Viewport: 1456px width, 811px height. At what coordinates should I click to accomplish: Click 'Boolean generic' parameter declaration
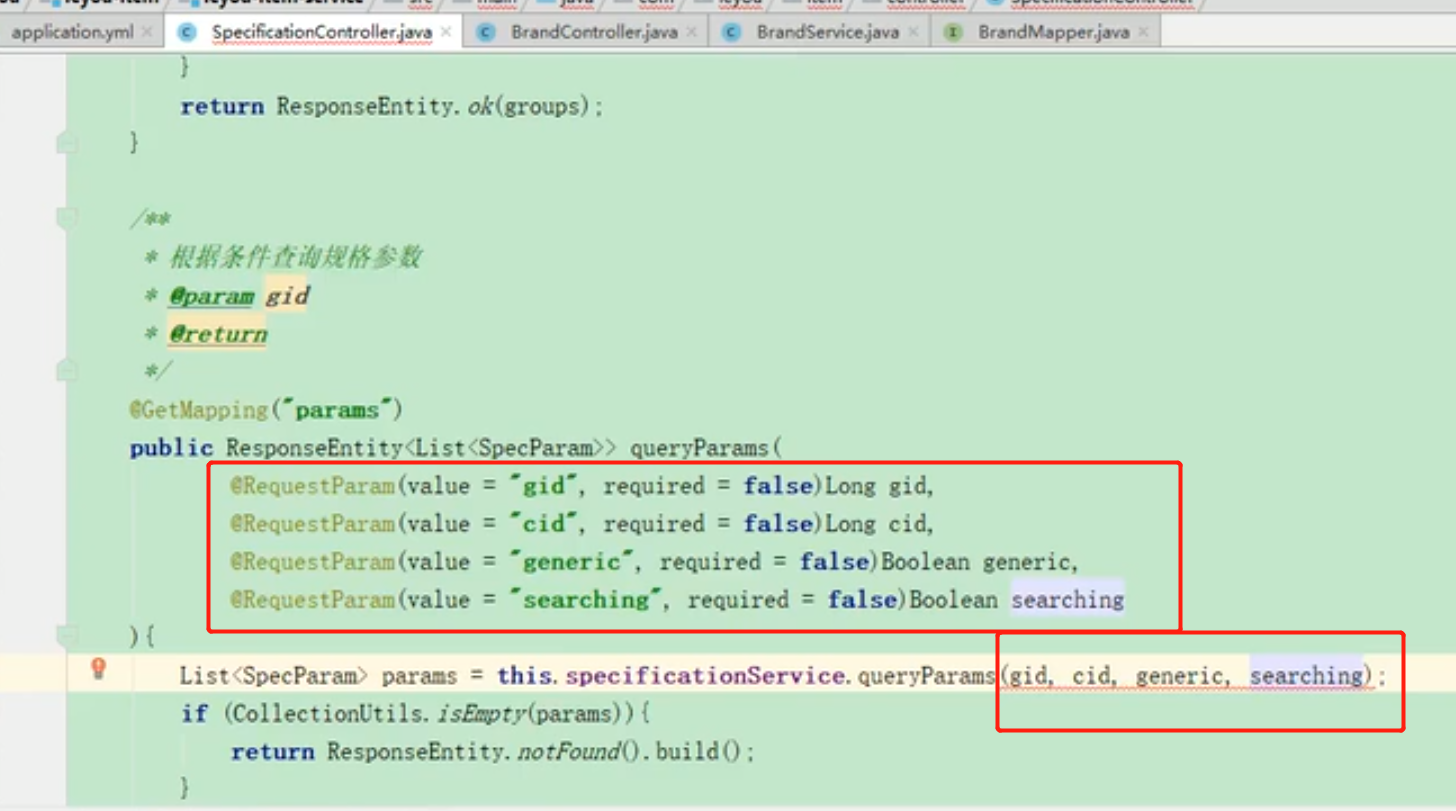coord(978,562)
